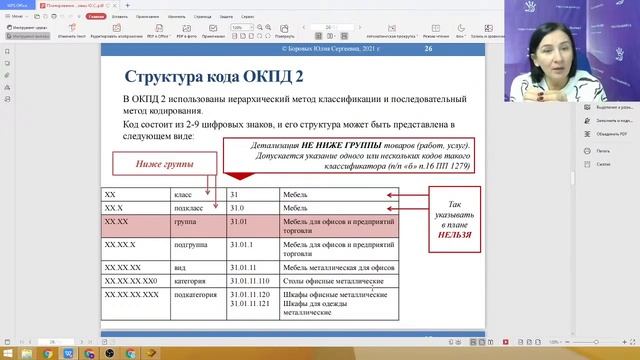
Task: Switch to the Примечание ribbon tab
Action: tap(147, 16)
